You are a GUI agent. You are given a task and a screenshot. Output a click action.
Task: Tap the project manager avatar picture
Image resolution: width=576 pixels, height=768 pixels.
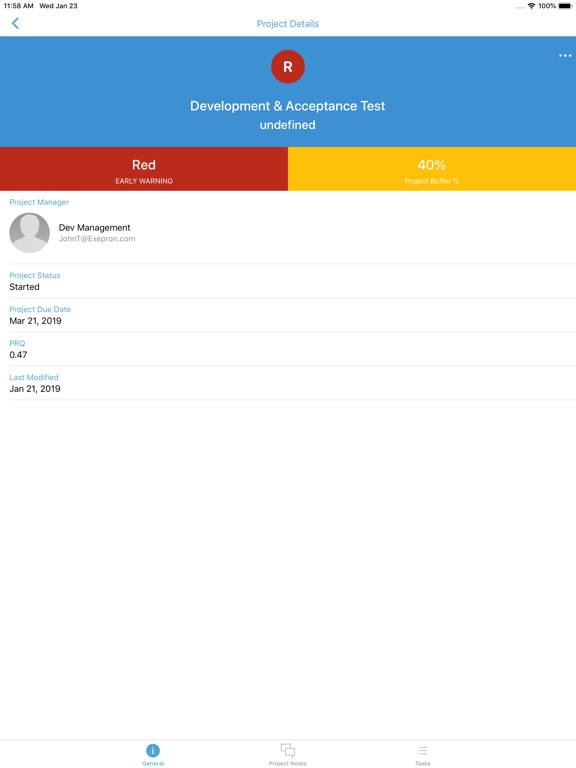[29, 233]
